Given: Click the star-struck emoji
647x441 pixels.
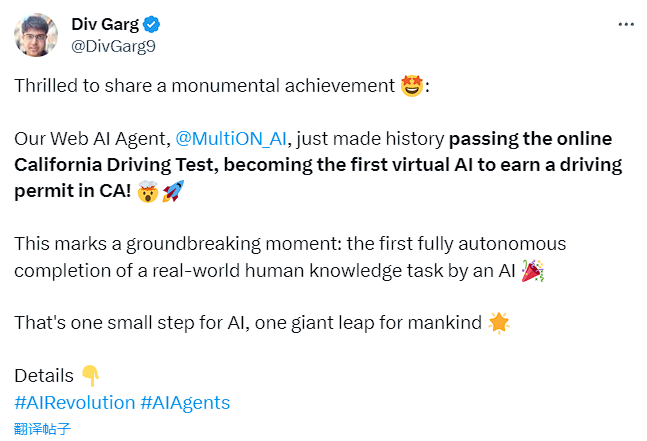Looking at the screenshot, I should [x=411, y=86].
